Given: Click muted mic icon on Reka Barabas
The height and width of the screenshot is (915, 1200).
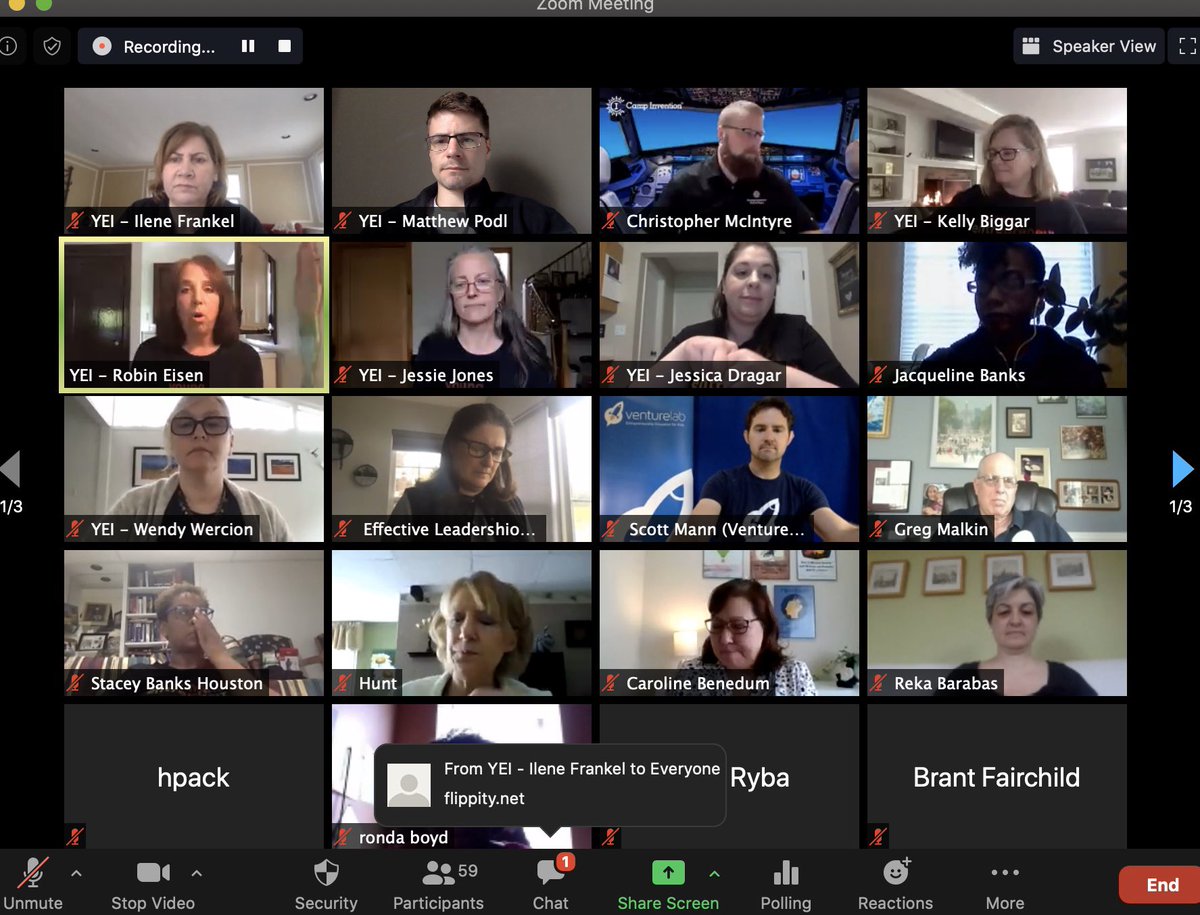Looking at the screenshot, I should pos(879,683).
